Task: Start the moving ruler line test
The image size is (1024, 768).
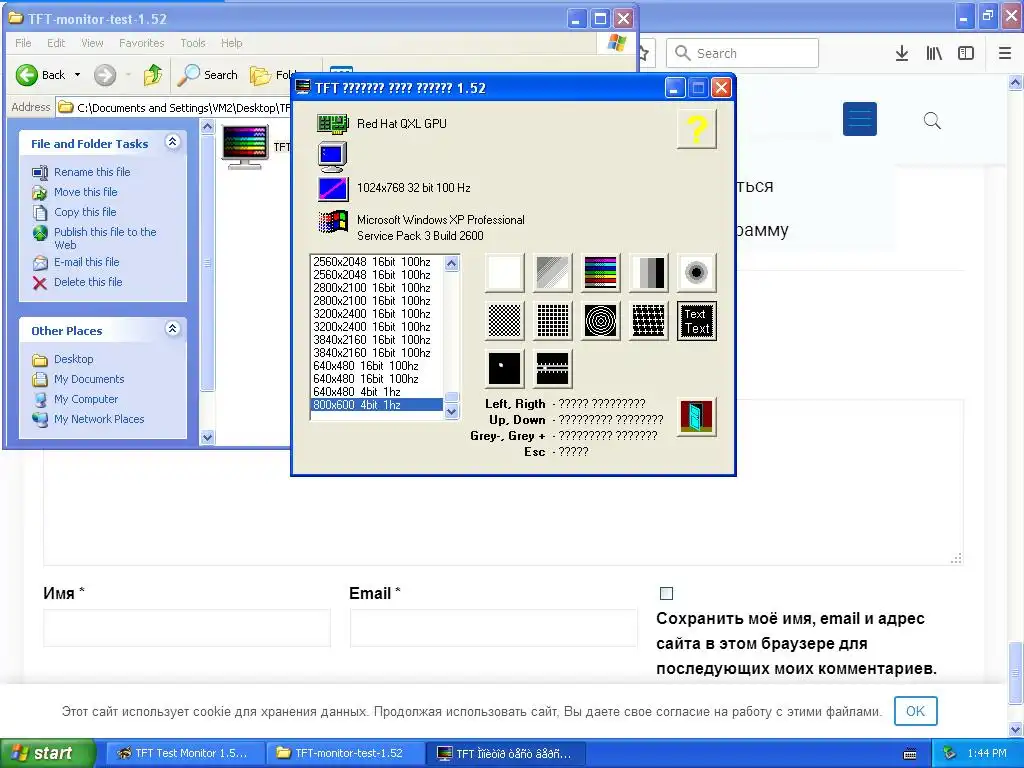Action: (x=552, y=368)
